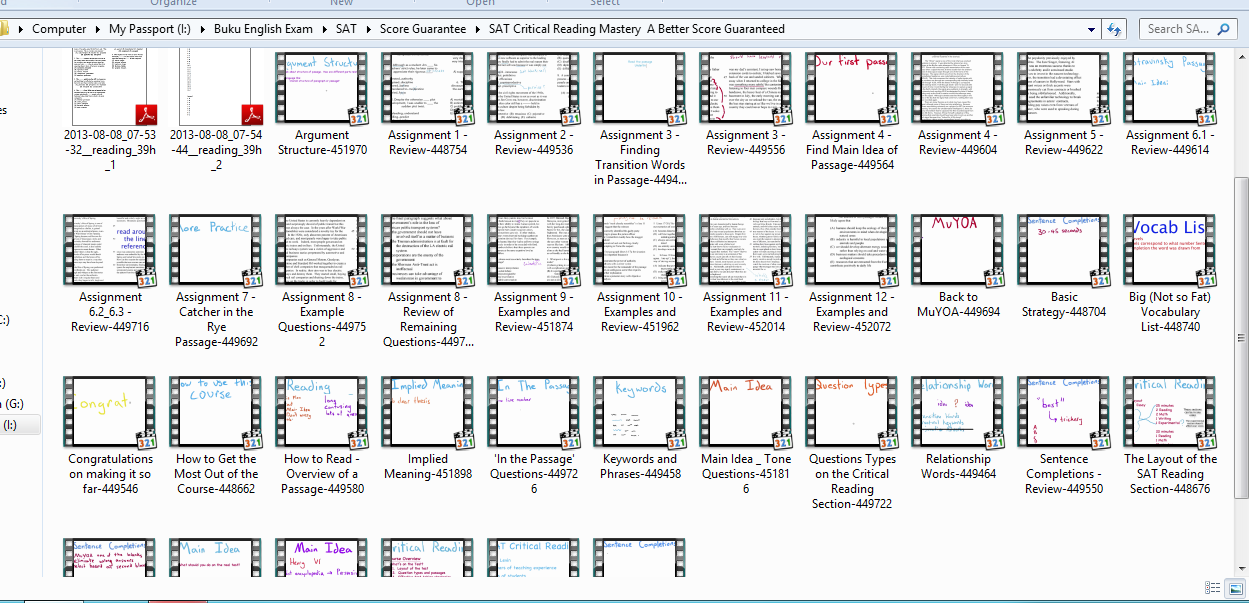Select Assignment 4 - Review-449604 video icon
Image resolution: width=1249 pixels, height=603 pixels.
958,88
